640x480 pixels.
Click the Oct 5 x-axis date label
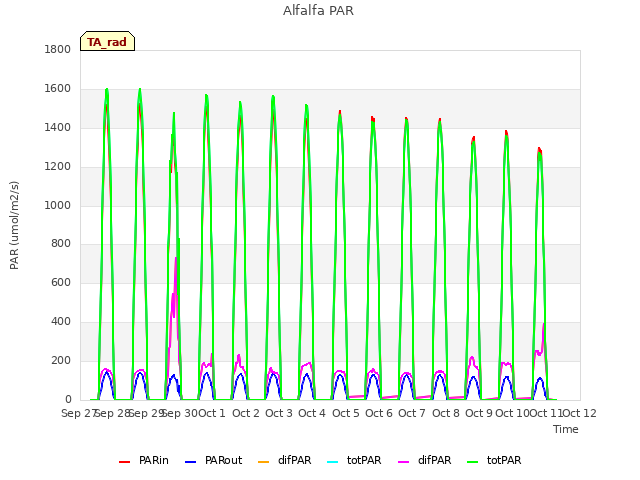[x=346, y=413]
